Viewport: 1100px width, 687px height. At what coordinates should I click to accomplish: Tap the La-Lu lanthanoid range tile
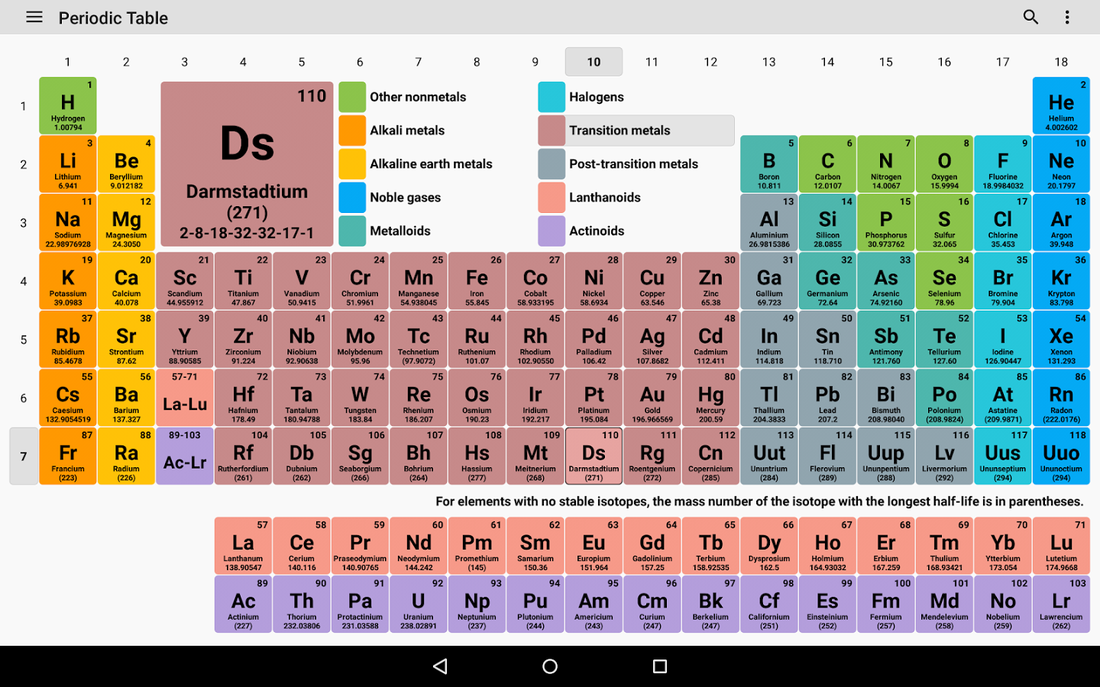[x=185, y=398]
